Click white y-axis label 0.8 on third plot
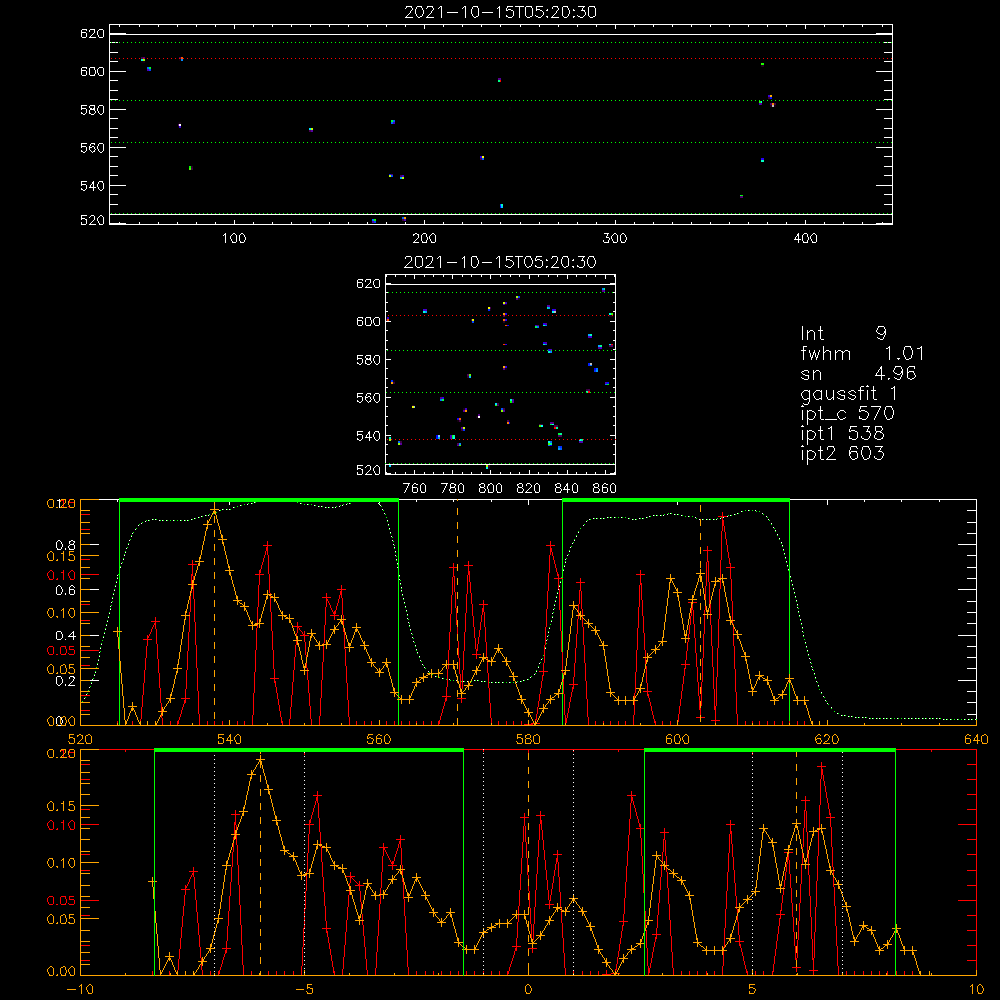The image size is (1000, 1000). (x=66, y=545)
